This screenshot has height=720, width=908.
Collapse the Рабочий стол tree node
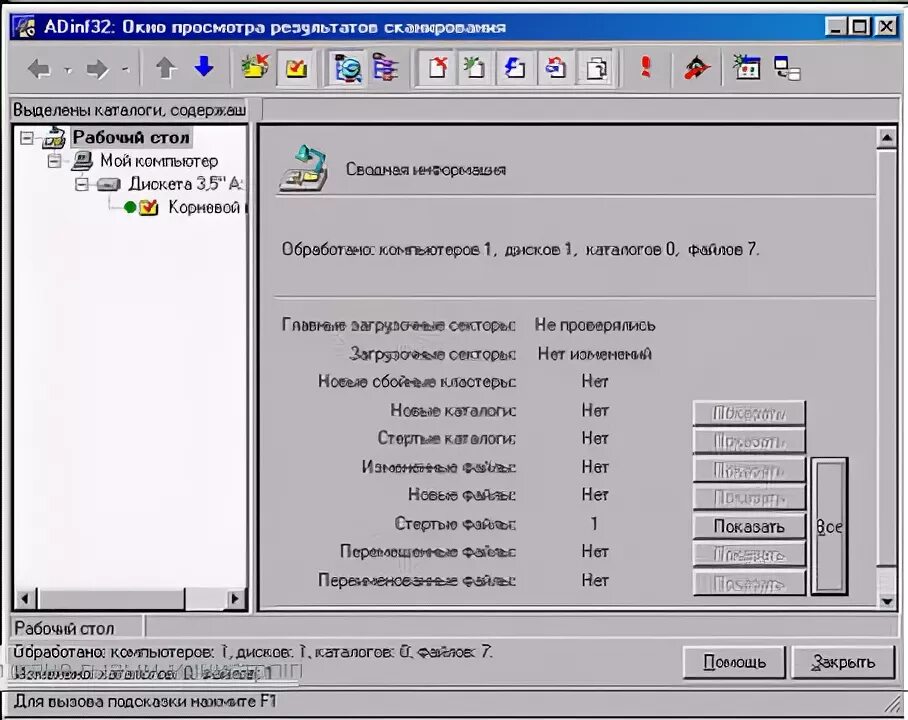click(x=27, y=138)
